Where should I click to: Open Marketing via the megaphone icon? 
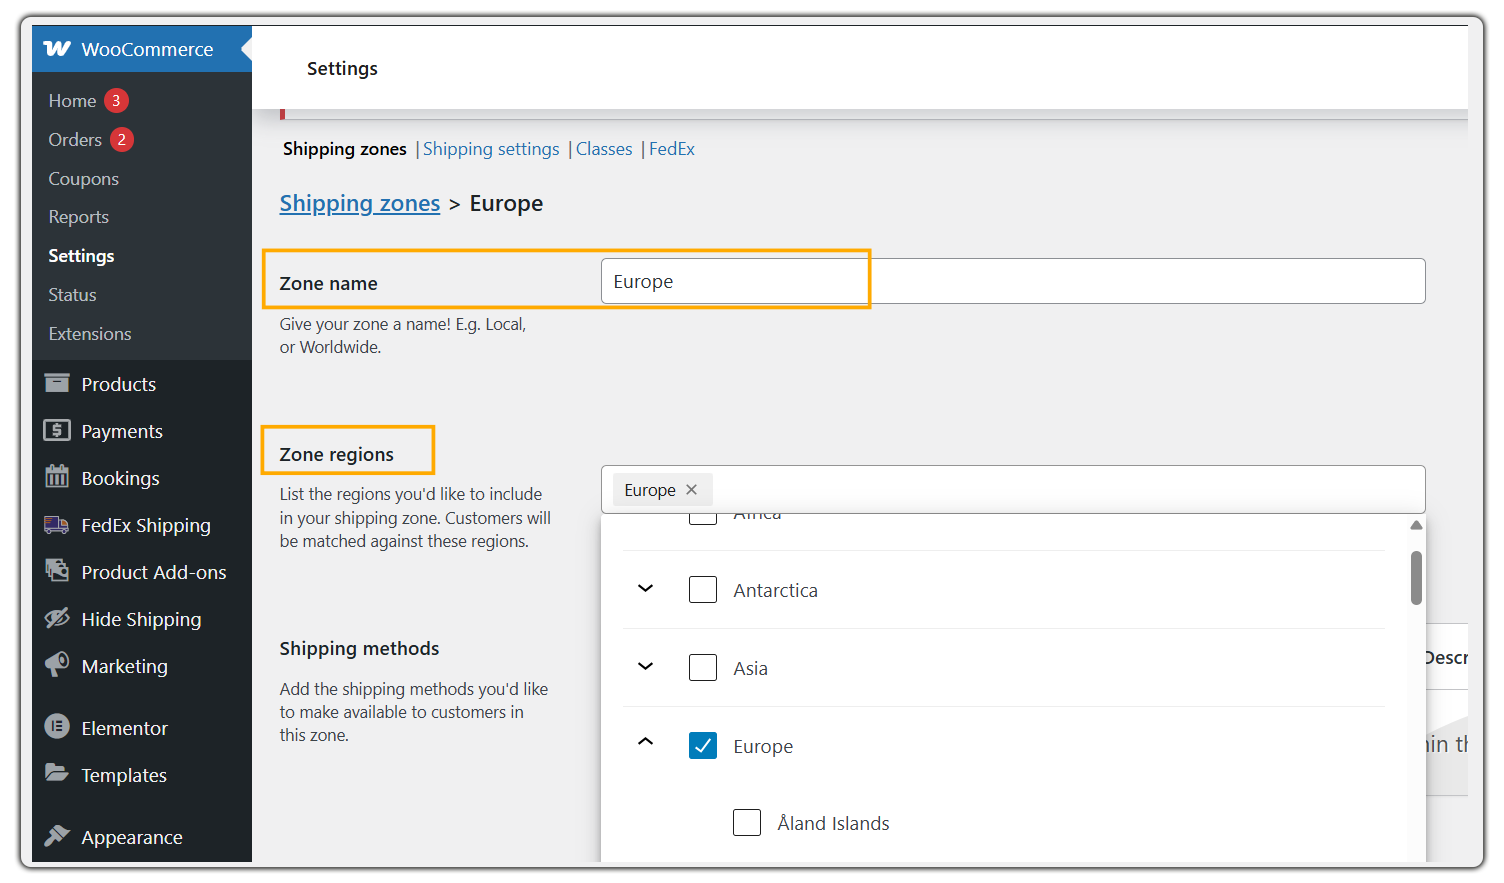[x=57, y=665]
